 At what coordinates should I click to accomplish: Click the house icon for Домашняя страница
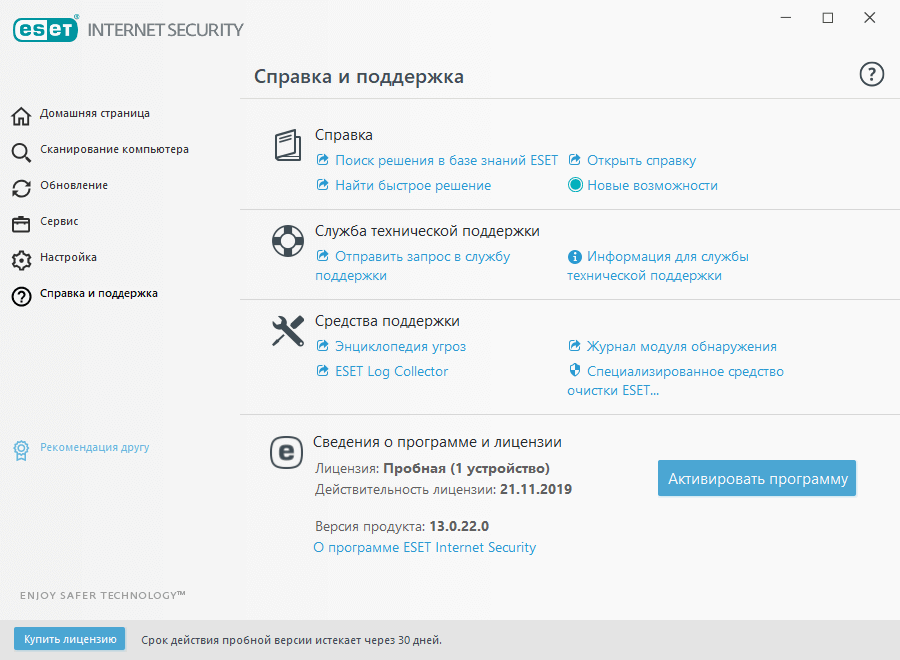pos(21,116)
